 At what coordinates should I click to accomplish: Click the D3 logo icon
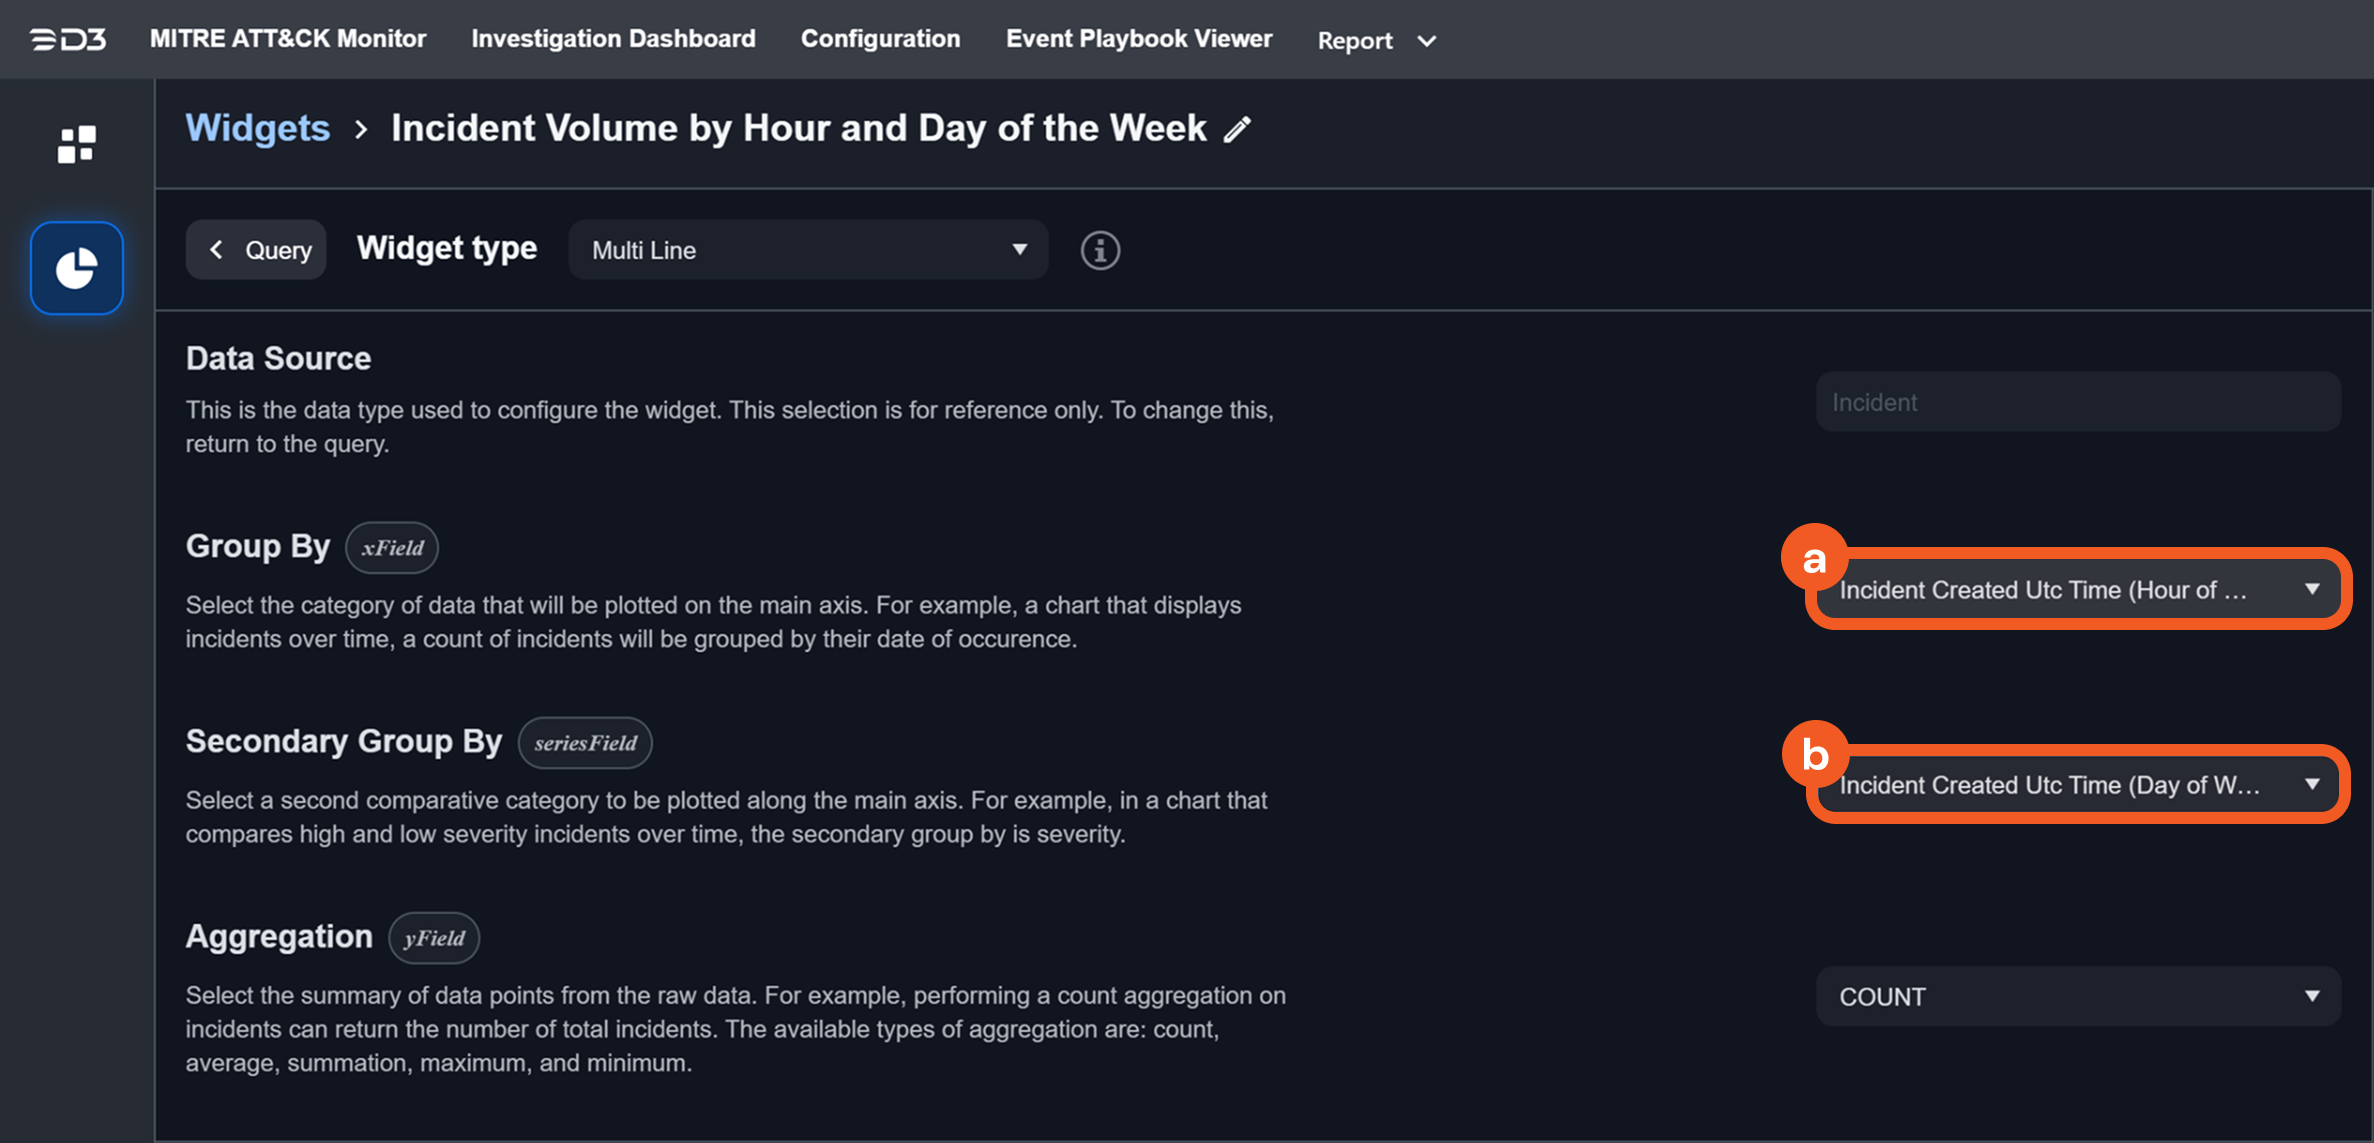pyautogui.click(x=68, y=39)
